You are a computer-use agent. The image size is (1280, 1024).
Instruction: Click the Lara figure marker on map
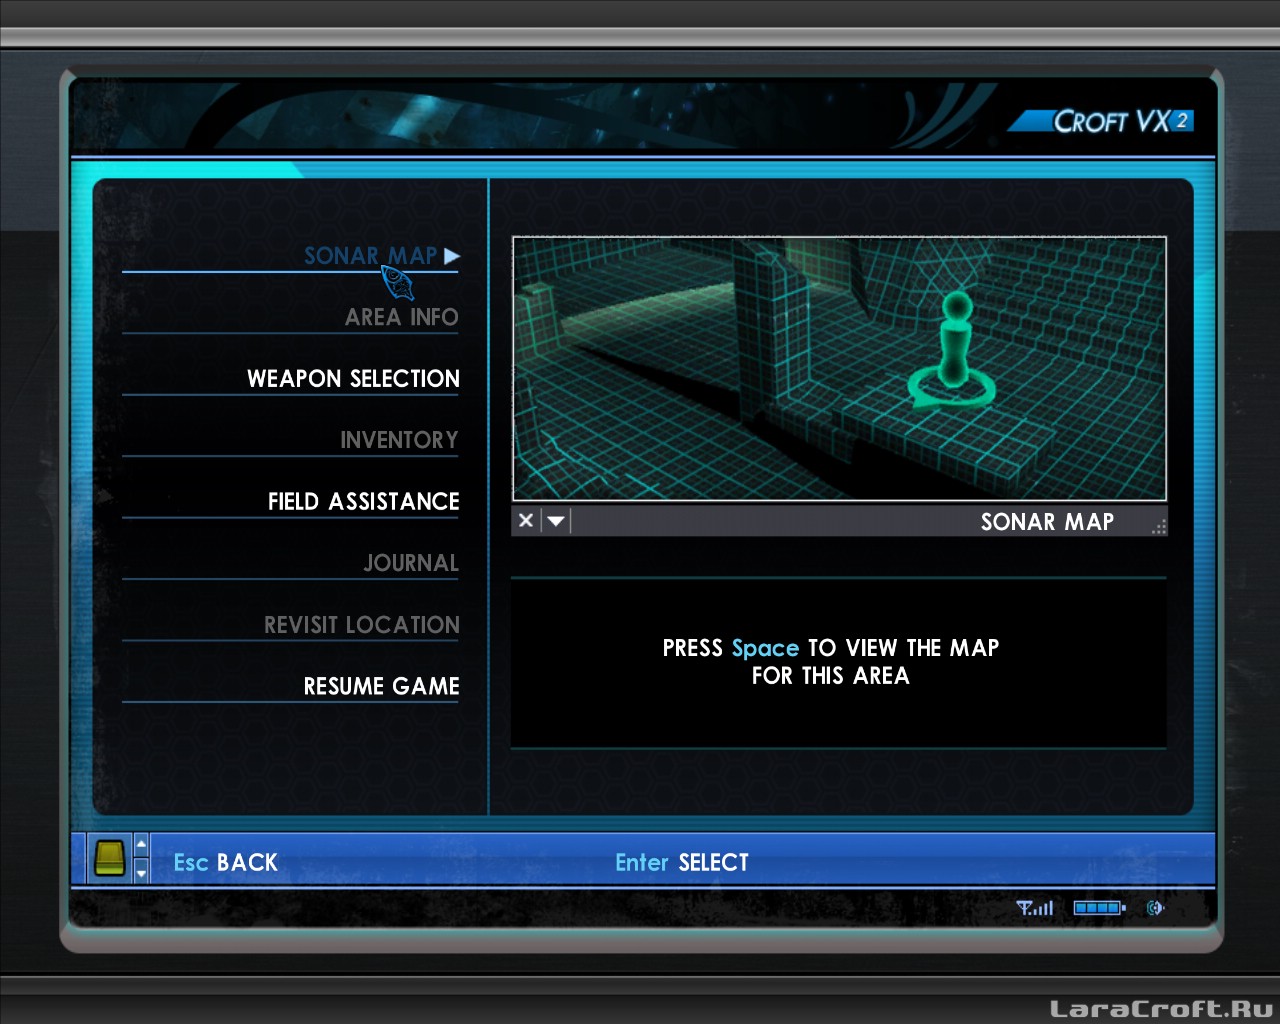954,350
